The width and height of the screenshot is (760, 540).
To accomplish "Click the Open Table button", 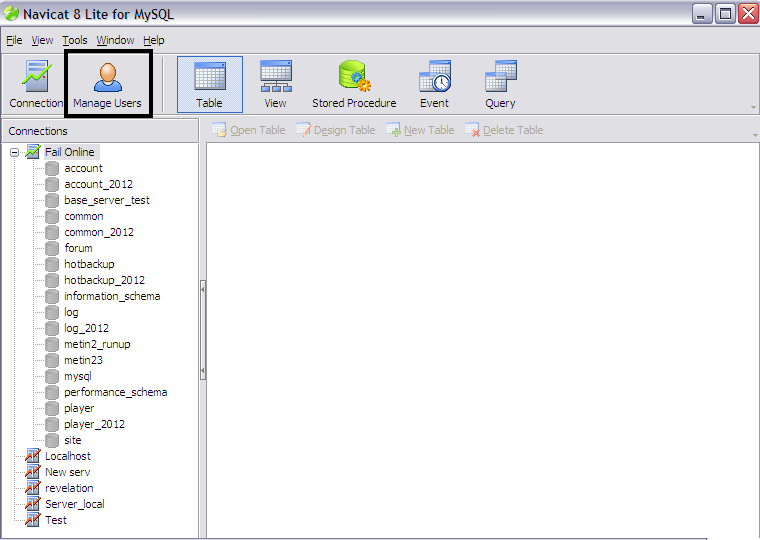I will tap(249, 130).
